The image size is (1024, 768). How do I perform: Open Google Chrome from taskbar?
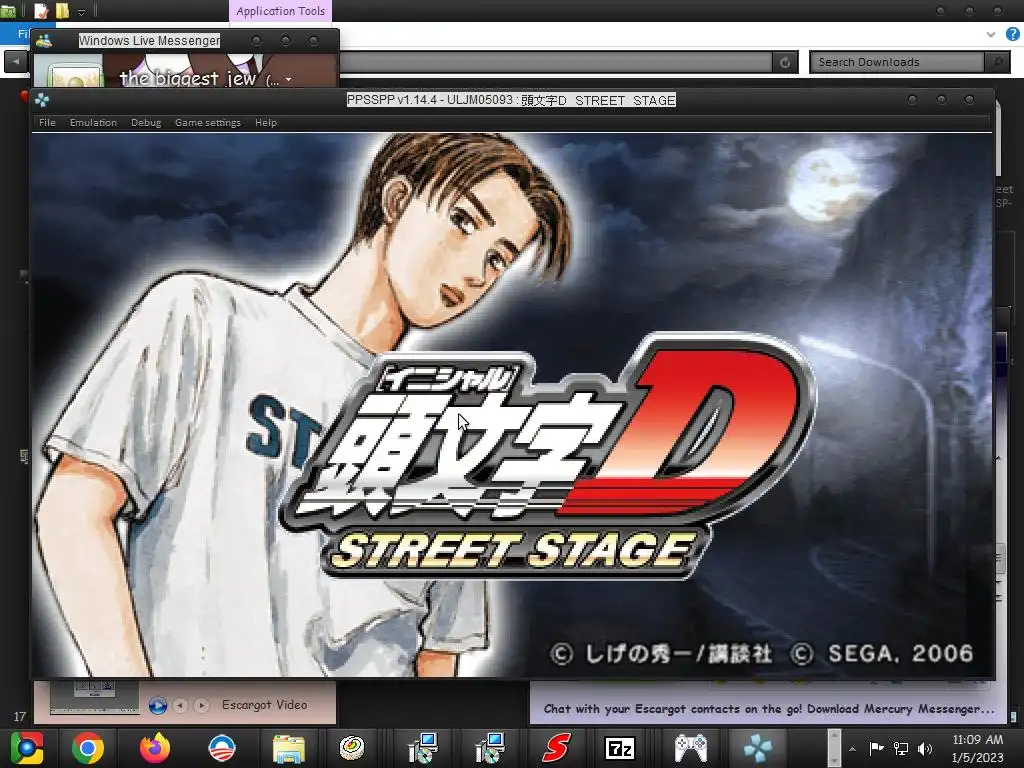tap(88, 748)
